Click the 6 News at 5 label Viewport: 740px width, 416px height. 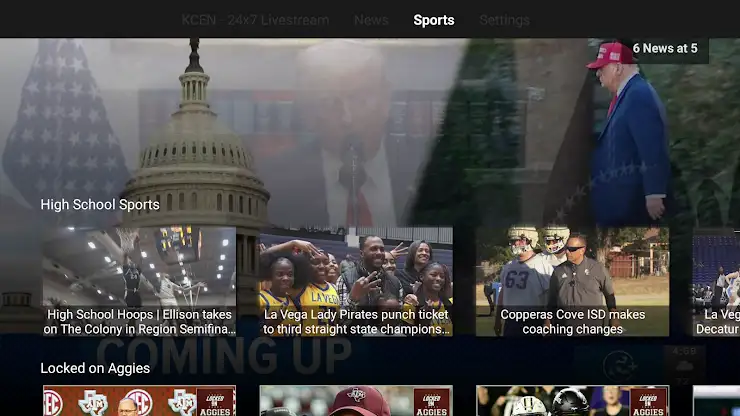click(665, 49)
